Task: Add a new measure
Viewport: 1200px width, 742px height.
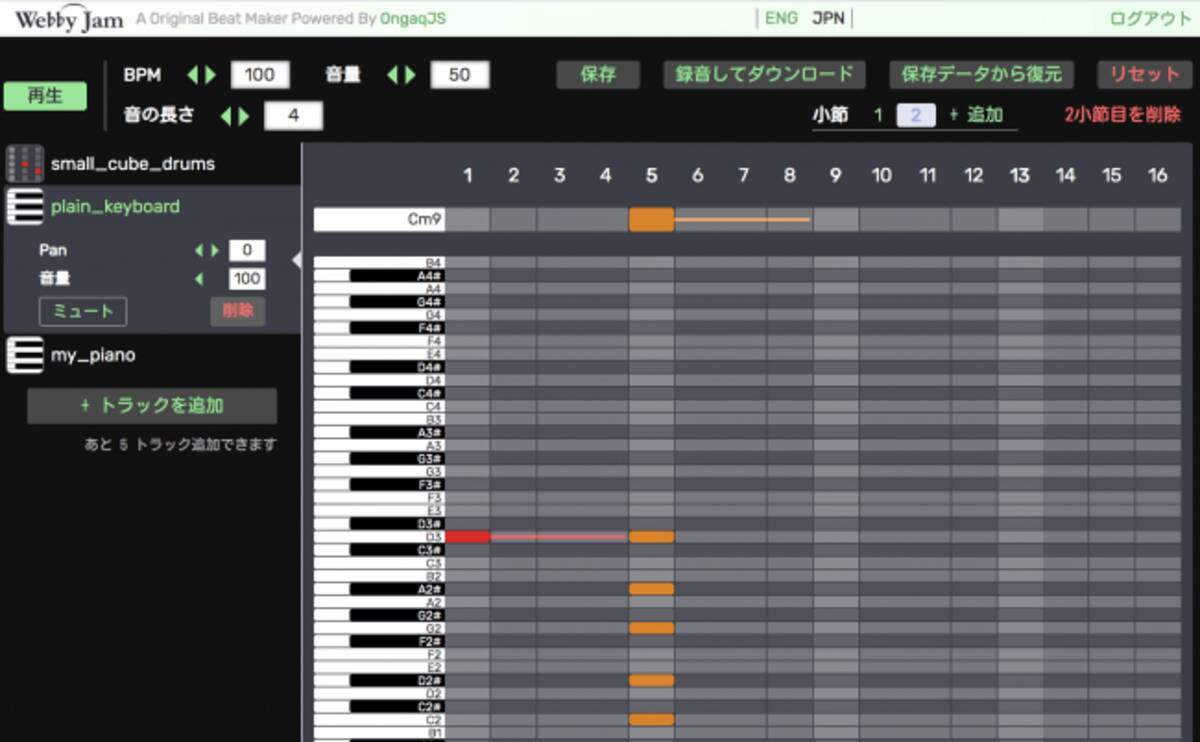Action: [976, 115]
